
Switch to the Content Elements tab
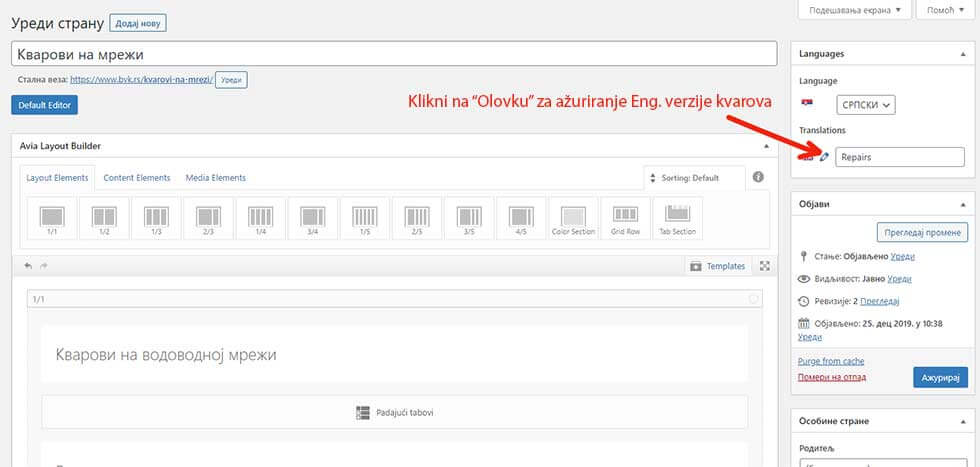(137, 178)
